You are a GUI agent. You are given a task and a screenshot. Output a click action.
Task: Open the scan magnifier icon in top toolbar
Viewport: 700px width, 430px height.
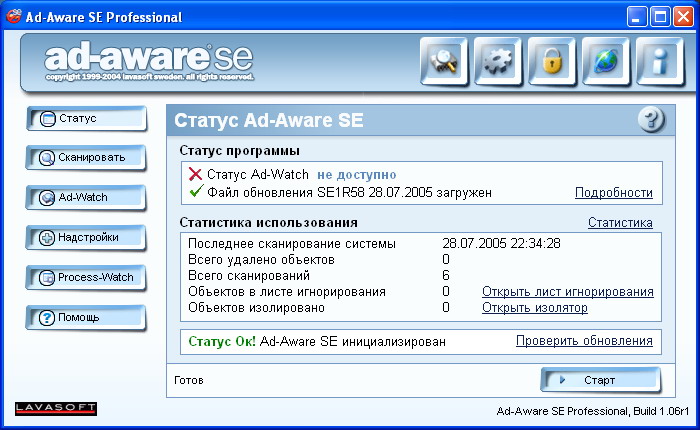coord(445,62)
